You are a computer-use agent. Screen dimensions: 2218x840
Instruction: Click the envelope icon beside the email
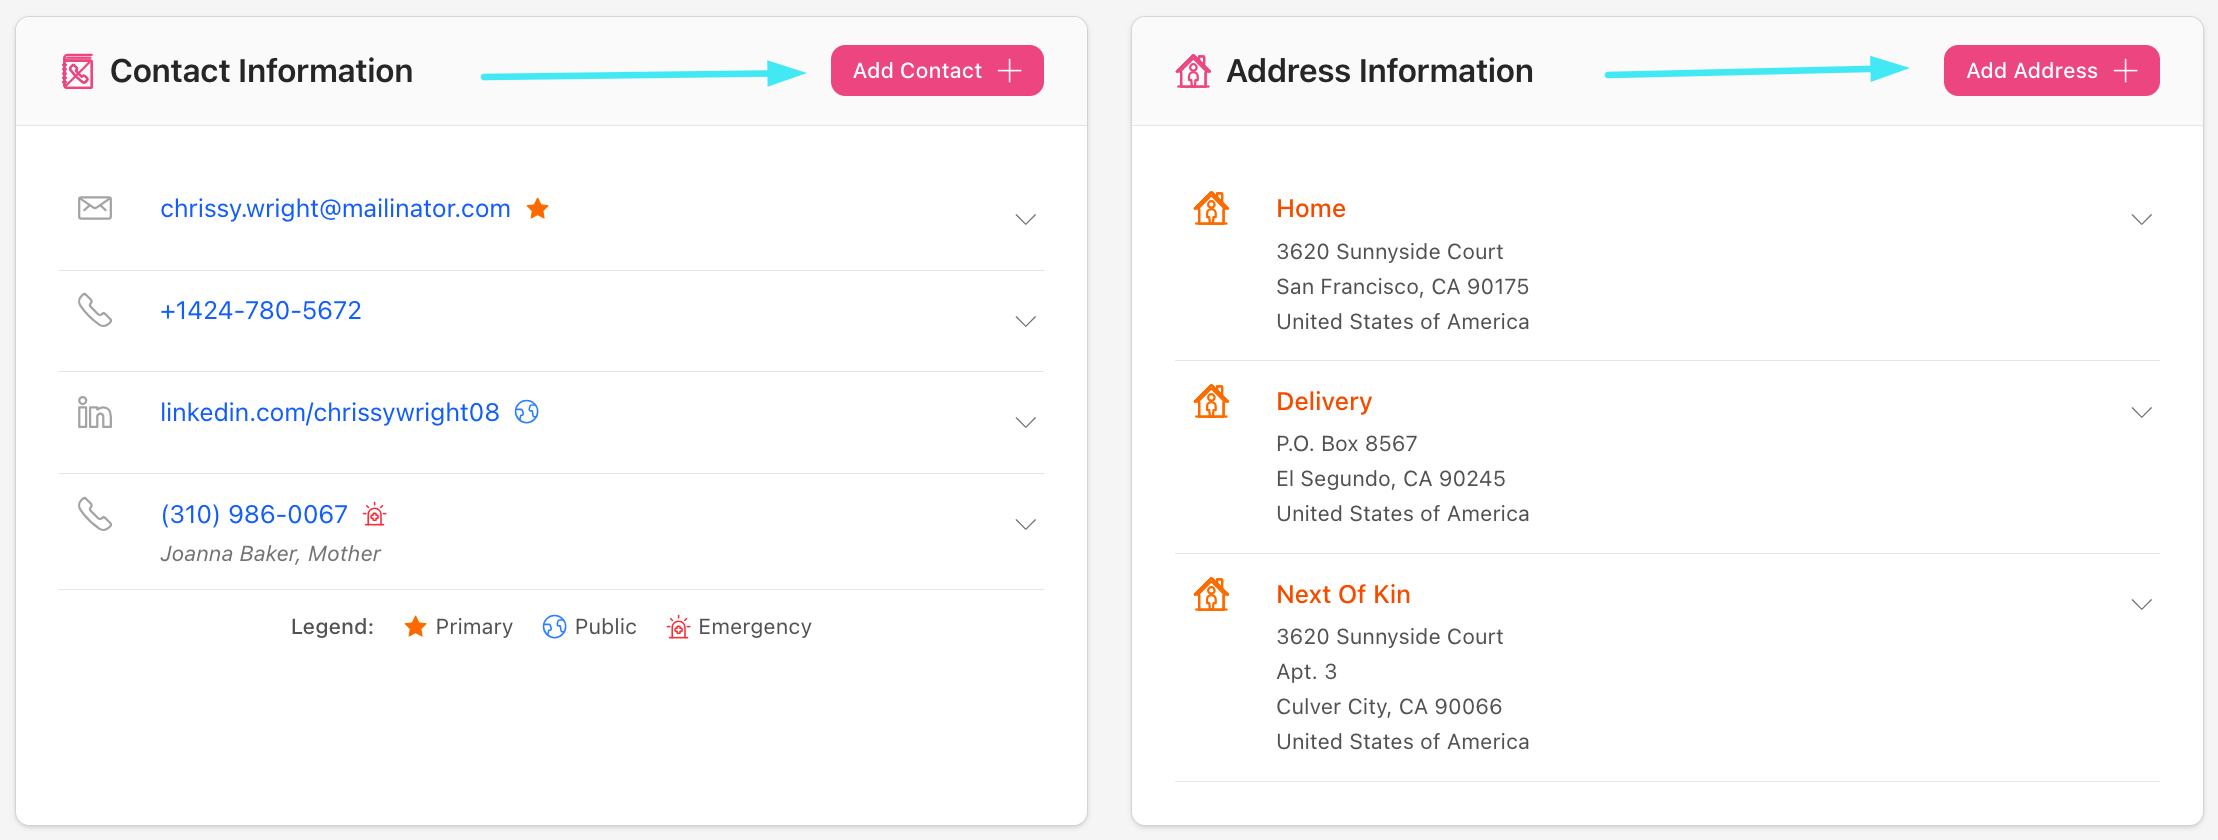pyautogui.click(x=95, y=208)
